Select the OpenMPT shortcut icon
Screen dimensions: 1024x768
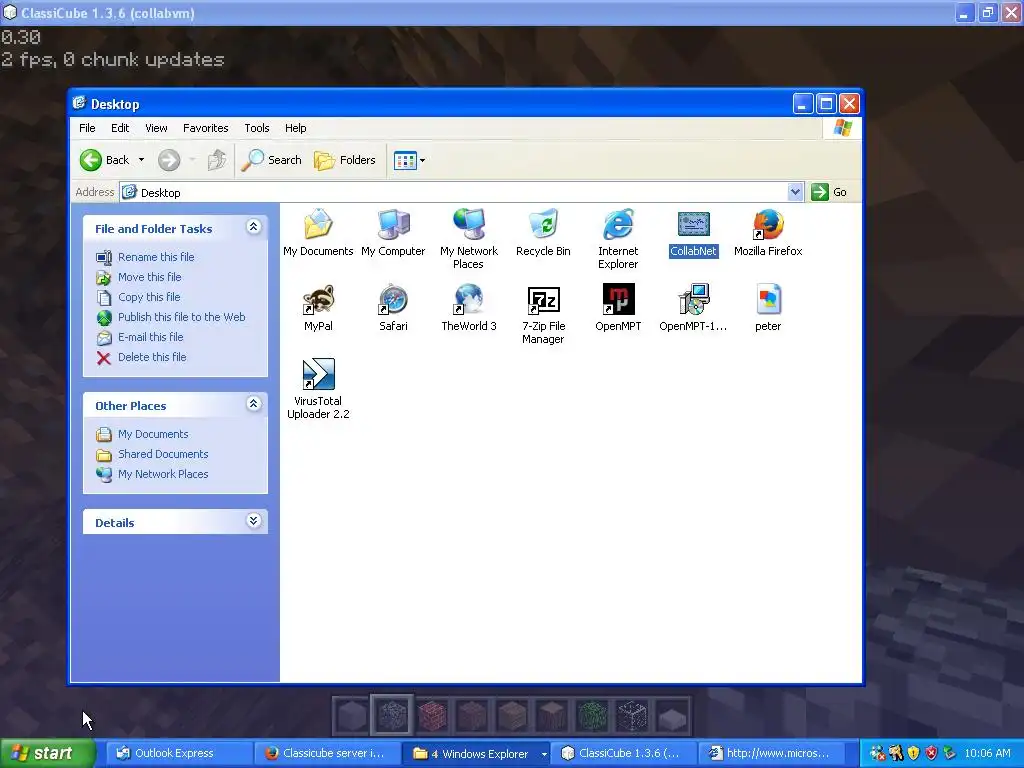click(x=618, y=308)
